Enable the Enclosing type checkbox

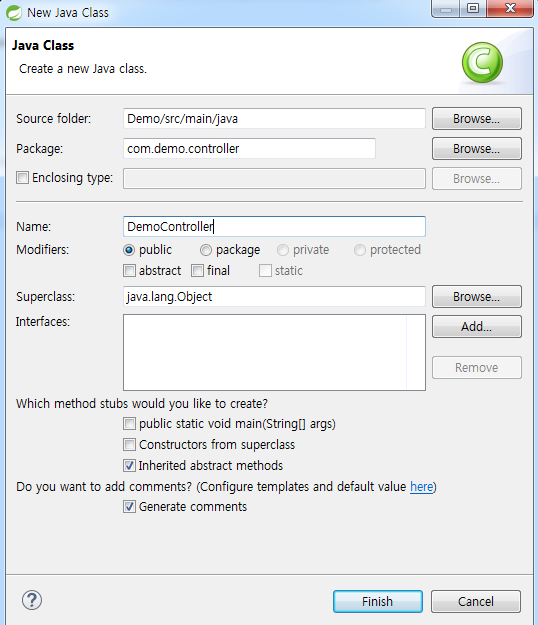22,177
